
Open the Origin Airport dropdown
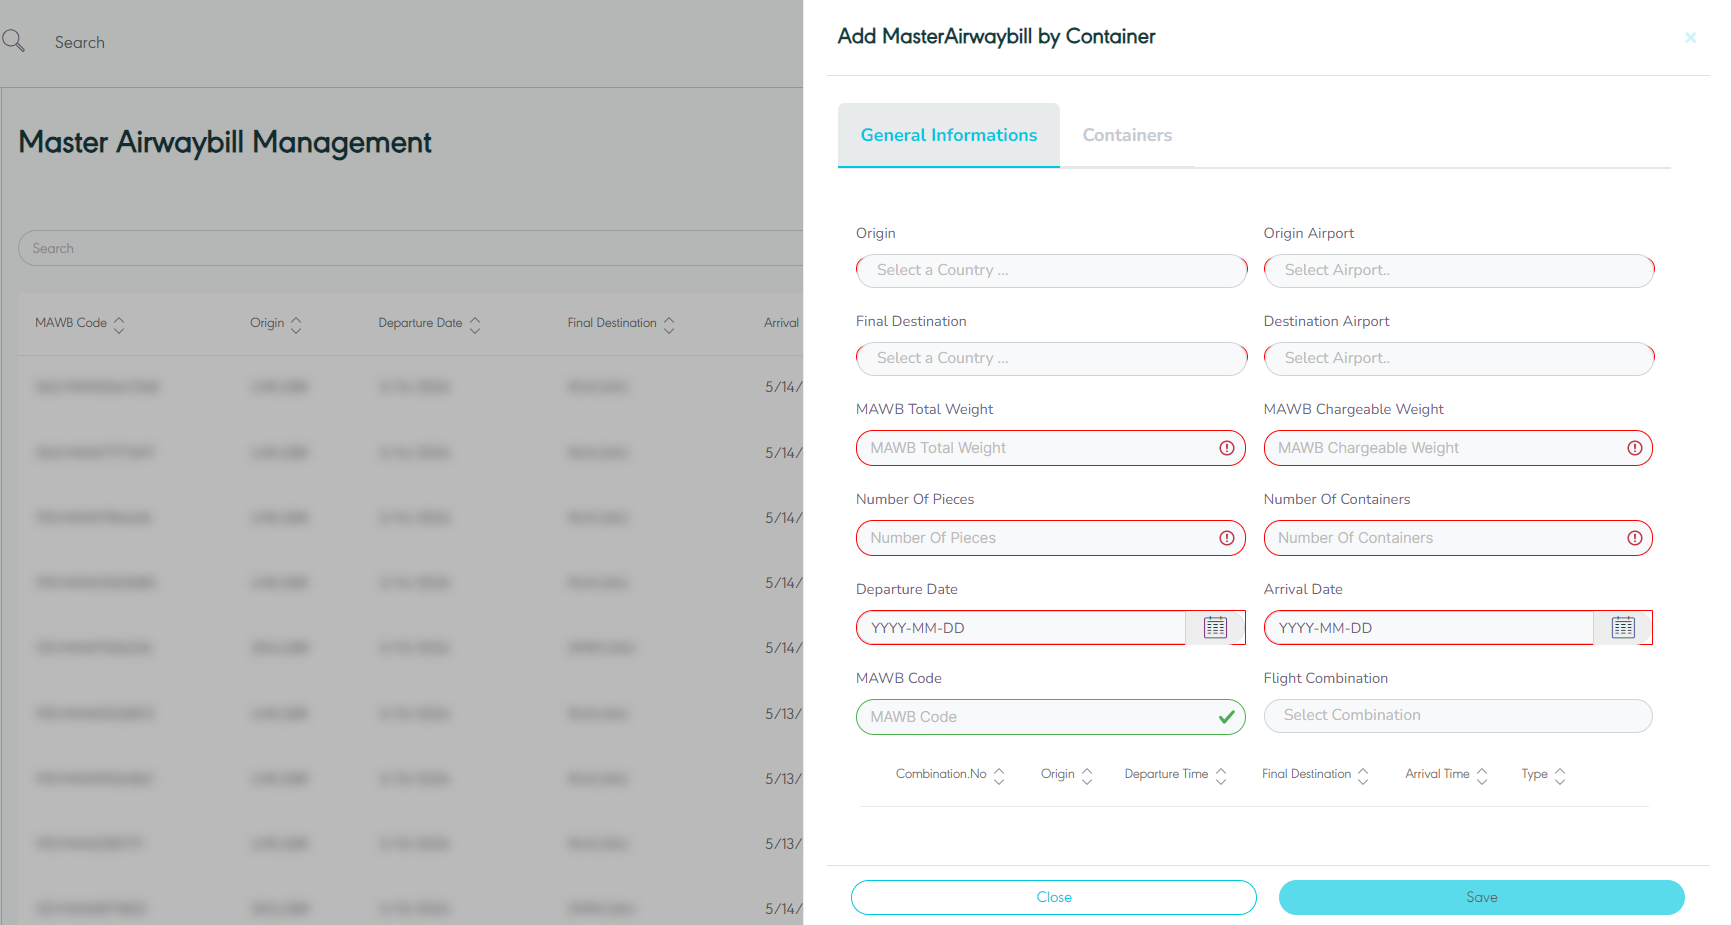coord(1458,271)
